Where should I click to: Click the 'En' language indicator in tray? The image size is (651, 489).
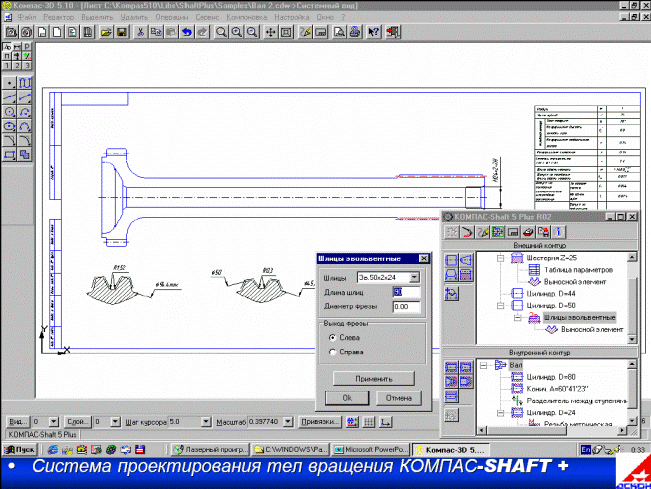pos(586,450)
